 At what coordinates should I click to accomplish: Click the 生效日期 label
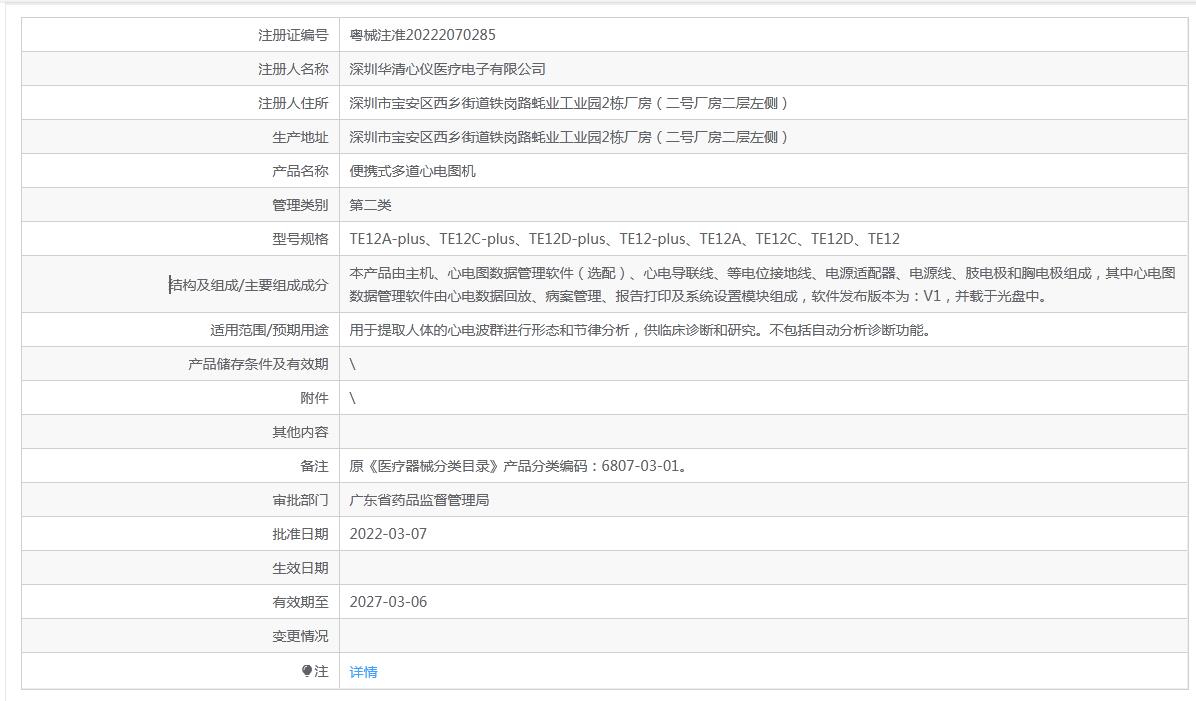(x=300, y=568)
